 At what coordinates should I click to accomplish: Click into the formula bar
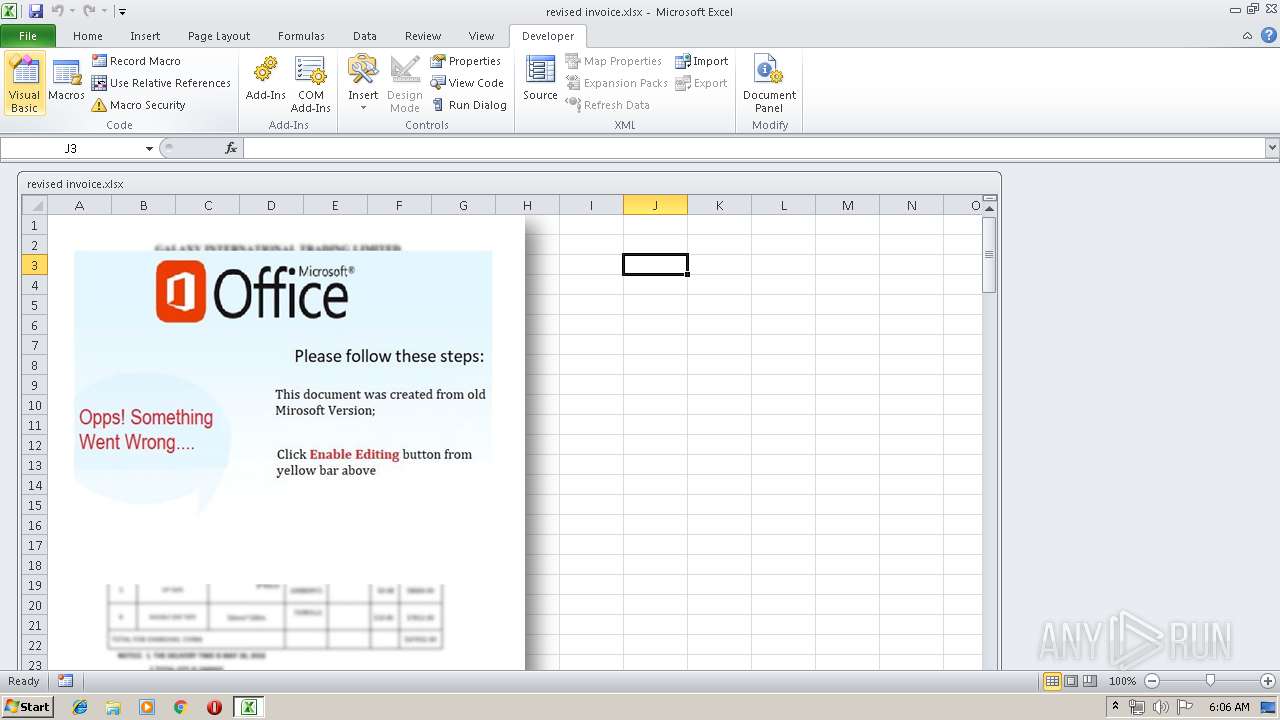pyautogui.click(x=754, y=148)
